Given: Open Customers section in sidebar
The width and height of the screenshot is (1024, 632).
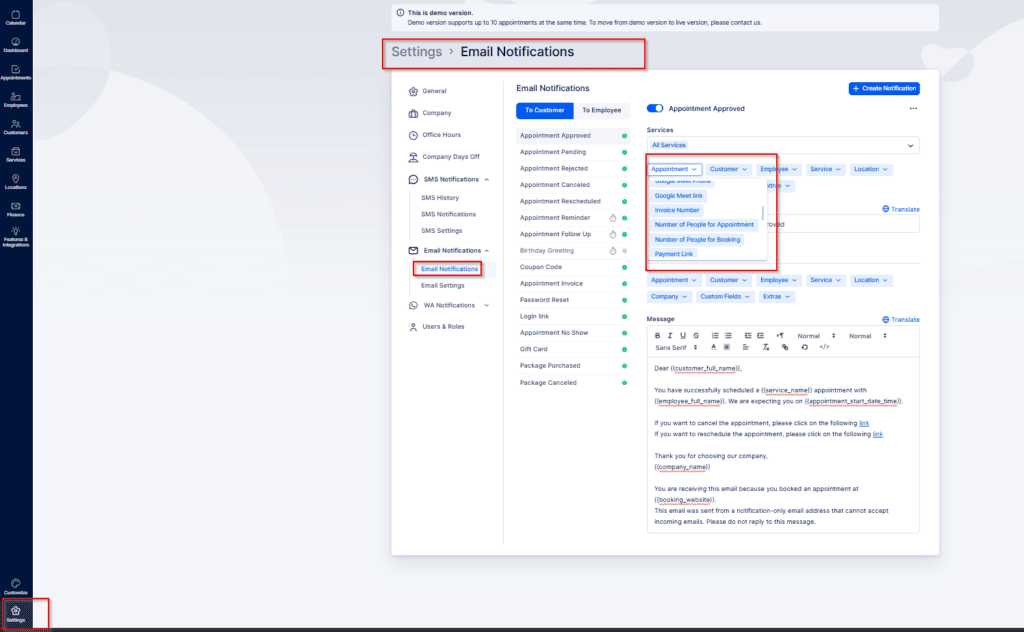Looking at the screenshot, I should click(16, 127).
